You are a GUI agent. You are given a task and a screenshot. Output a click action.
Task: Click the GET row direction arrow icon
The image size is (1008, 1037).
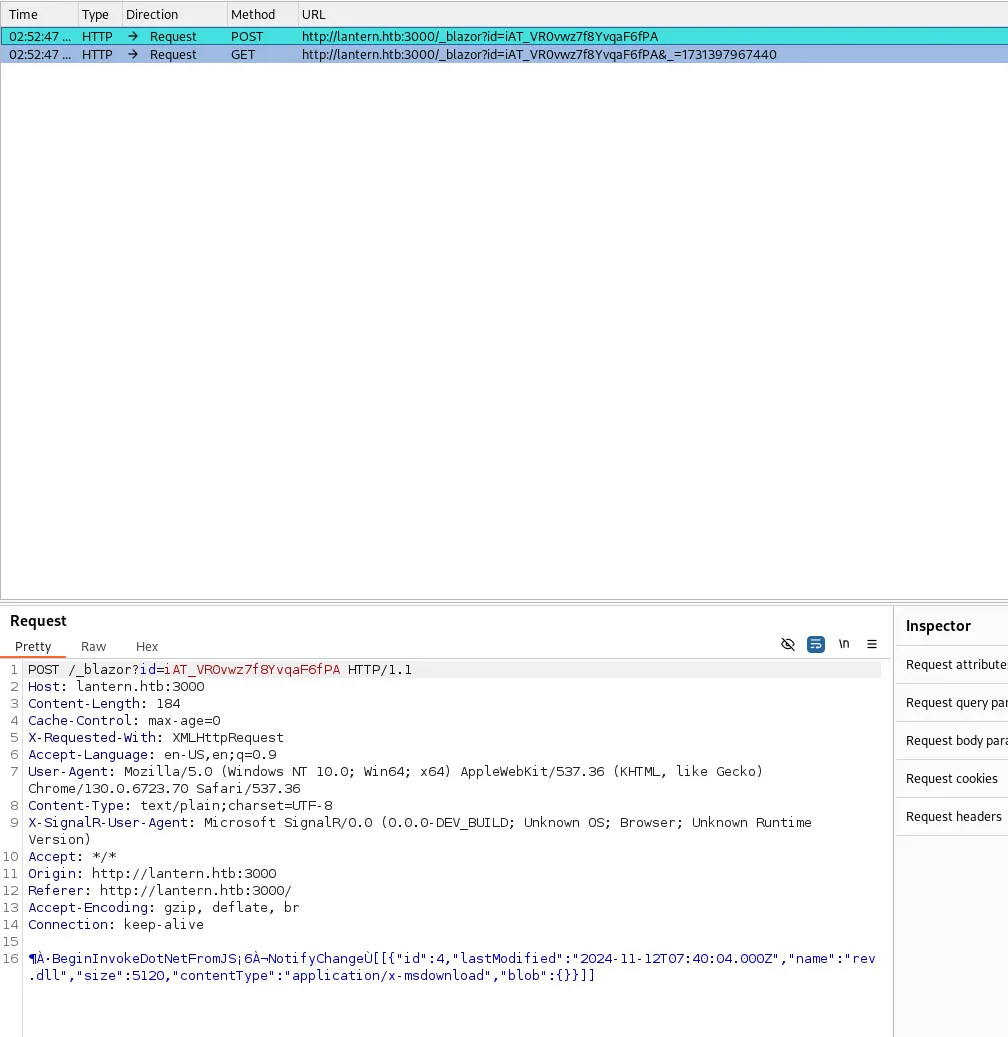(x=133, y=54)
